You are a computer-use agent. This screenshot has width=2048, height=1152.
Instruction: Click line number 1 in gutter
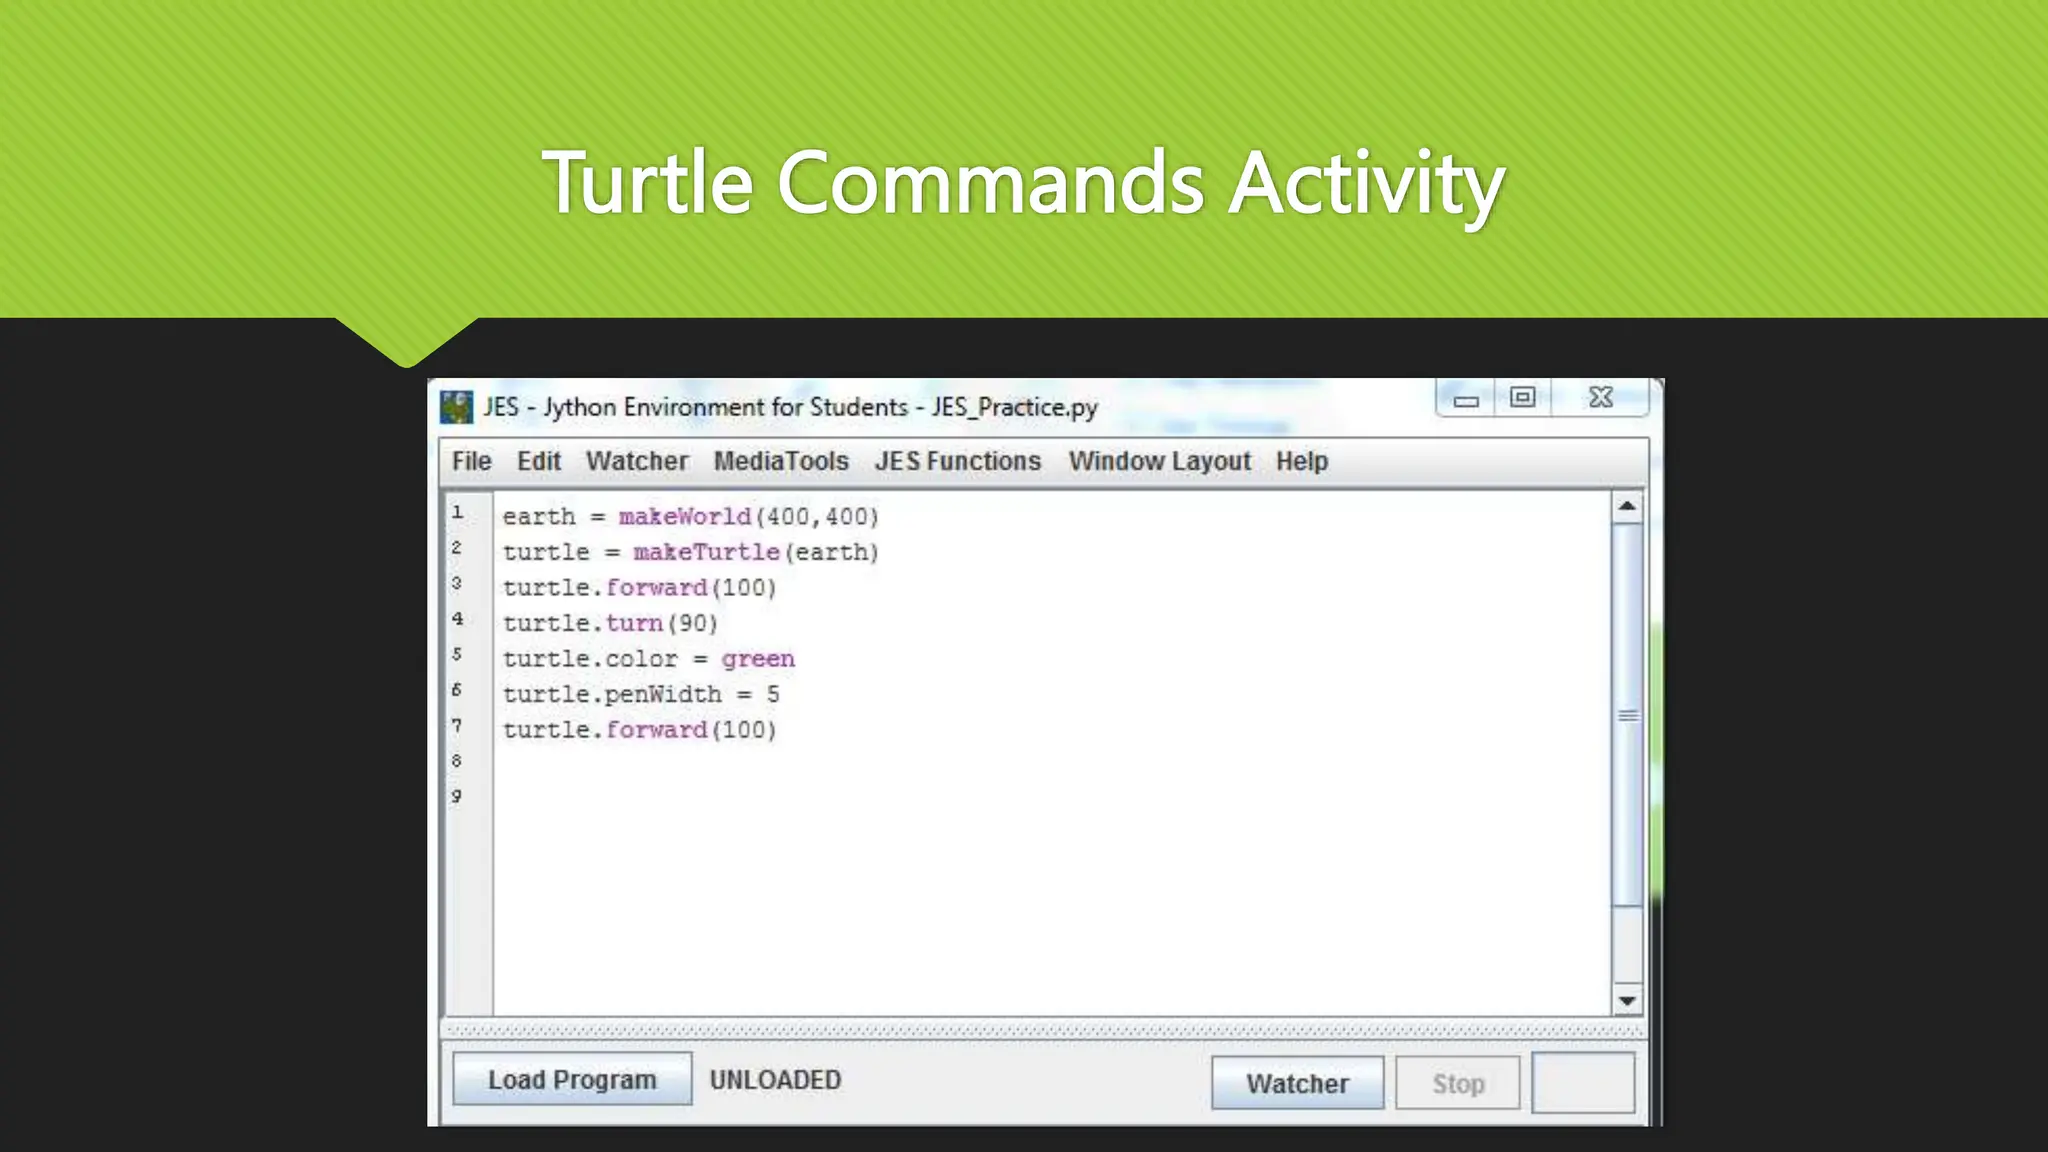457,513
